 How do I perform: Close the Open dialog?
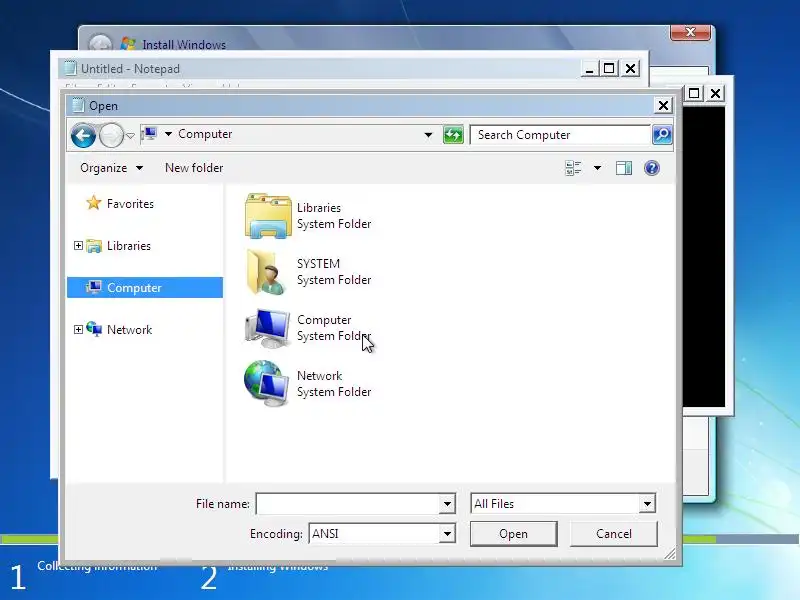(x=663, y=106)
